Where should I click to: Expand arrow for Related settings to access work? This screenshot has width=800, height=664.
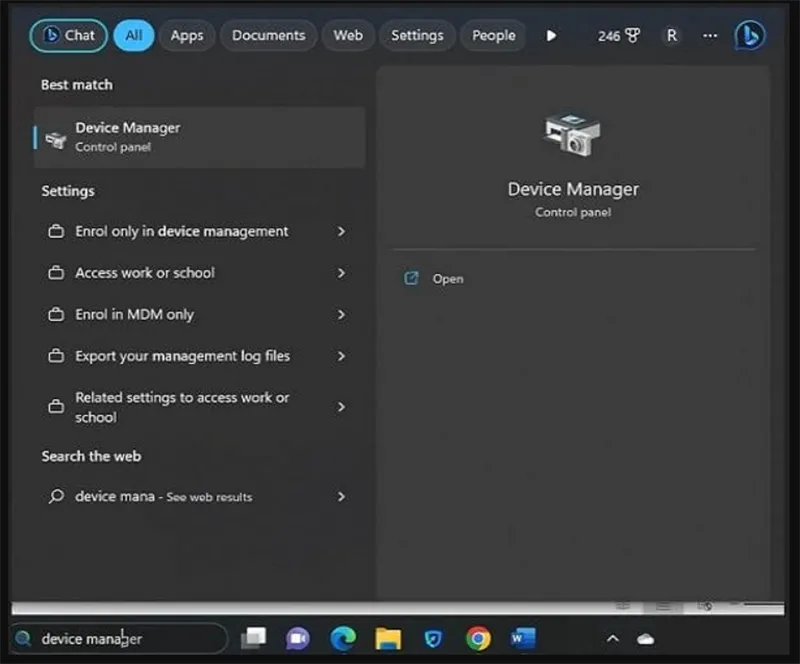pos(341,407)
